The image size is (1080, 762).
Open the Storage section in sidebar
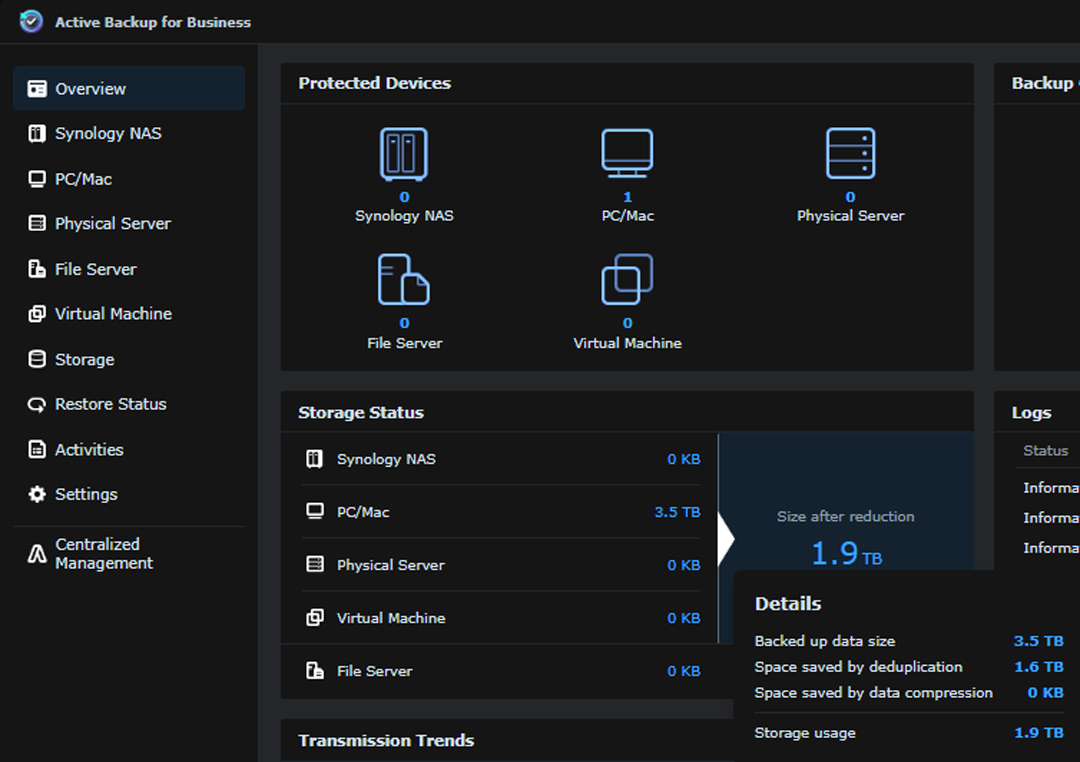(x=84, y=359)
